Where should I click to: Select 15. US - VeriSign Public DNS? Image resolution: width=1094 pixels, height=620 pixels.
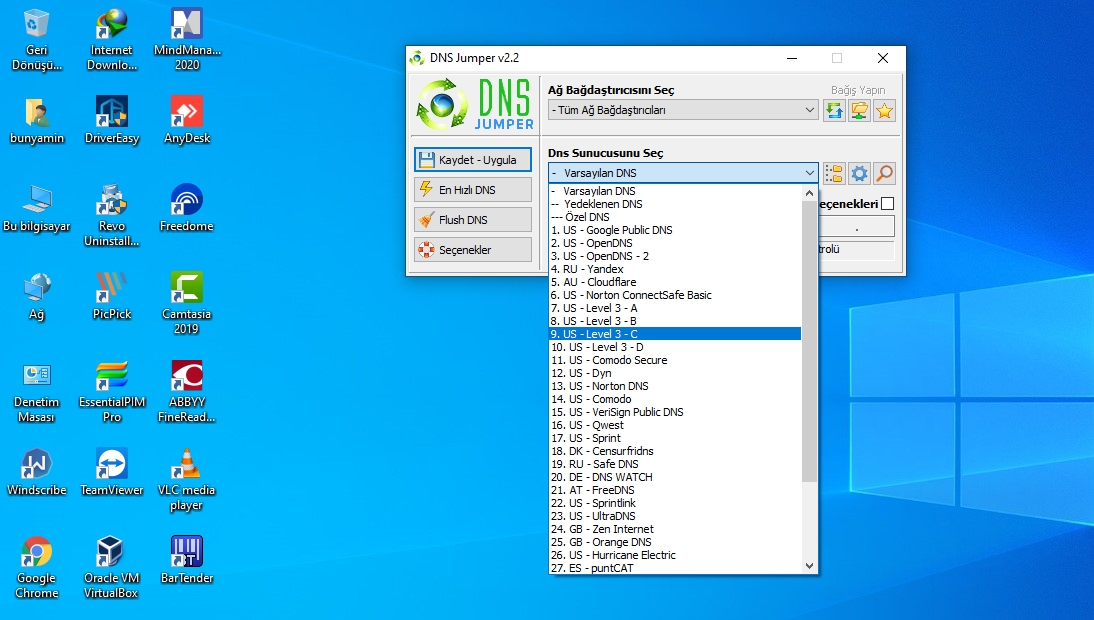click(x=675, y=412)
